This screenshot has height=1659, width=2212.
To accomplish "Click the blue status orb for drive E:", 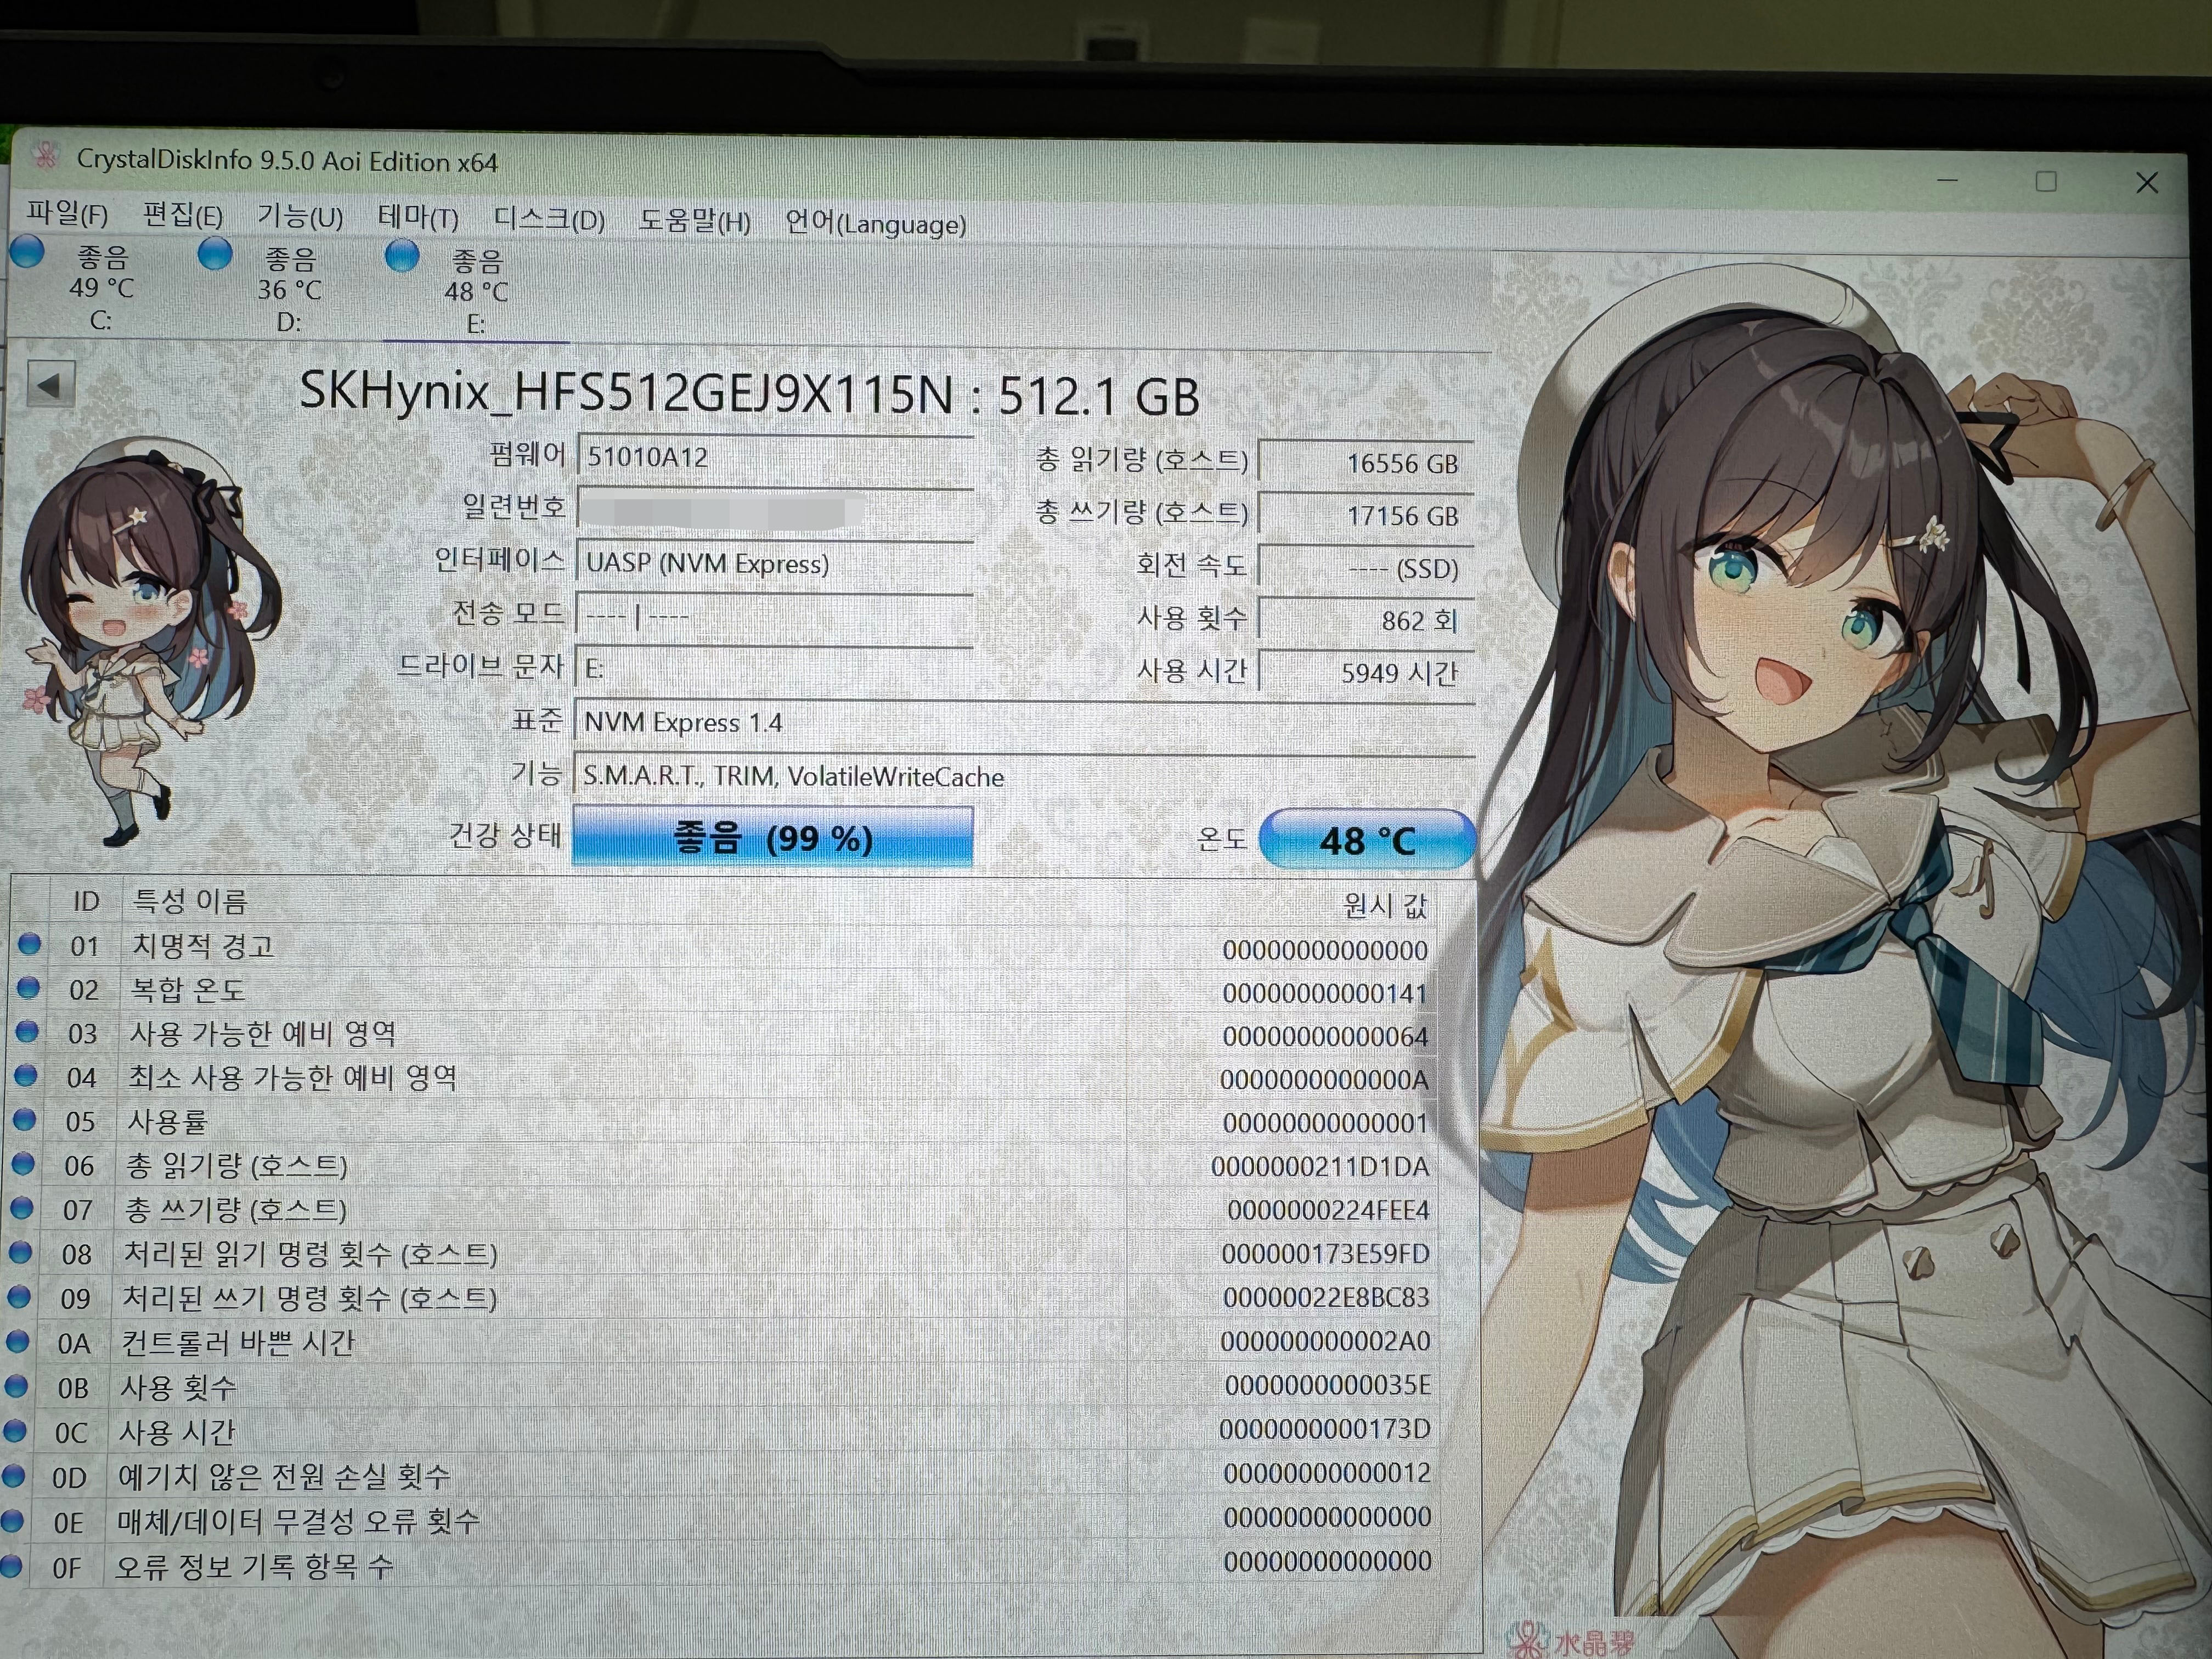I will pos(402,255).
